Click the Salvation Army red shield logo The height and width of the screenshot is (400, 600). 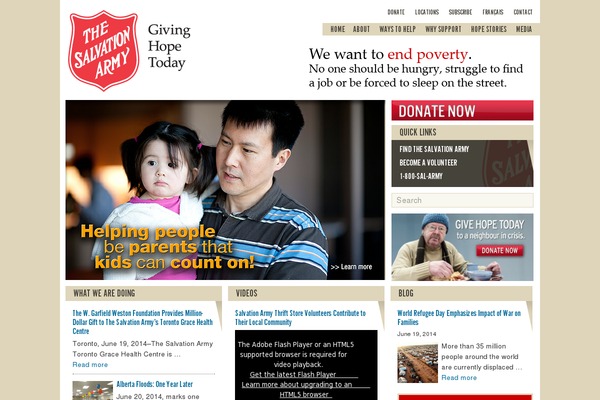[104, 51]
